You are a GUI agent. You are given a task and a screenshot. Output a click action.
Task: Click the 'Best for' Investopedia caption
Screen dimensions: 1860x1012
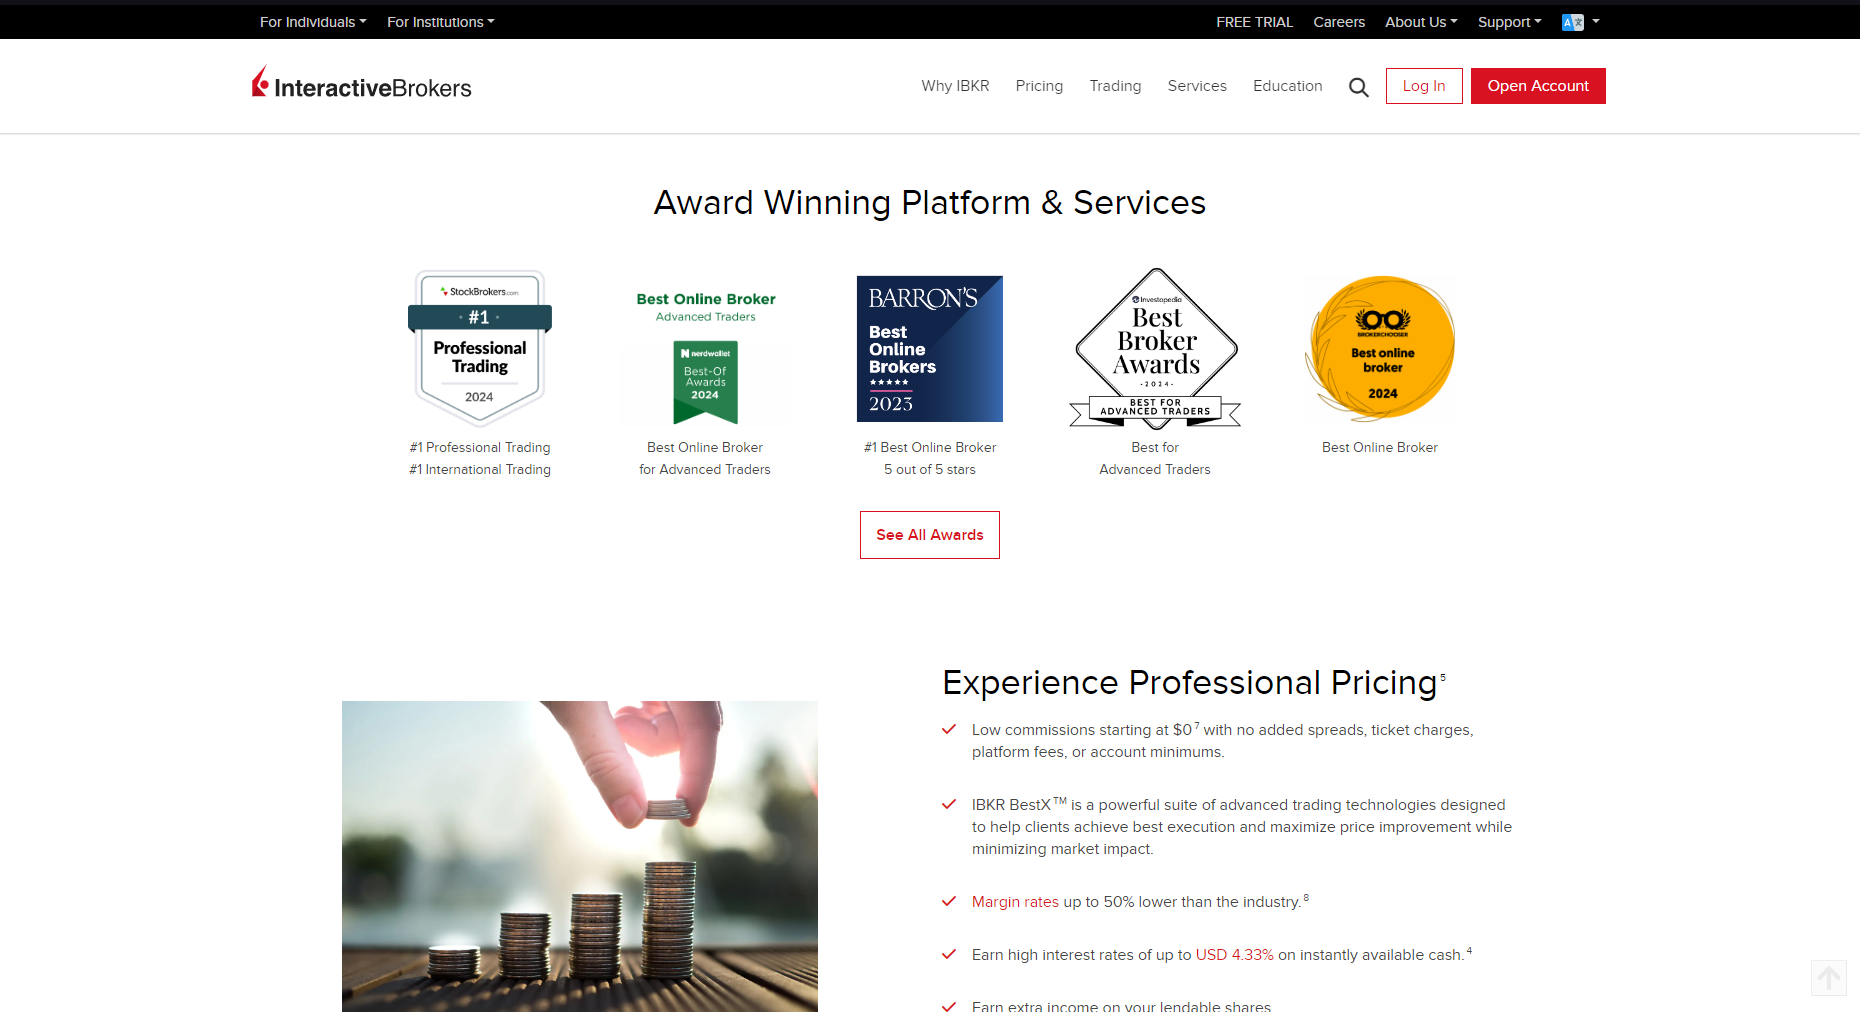(x=1155, y=447)
